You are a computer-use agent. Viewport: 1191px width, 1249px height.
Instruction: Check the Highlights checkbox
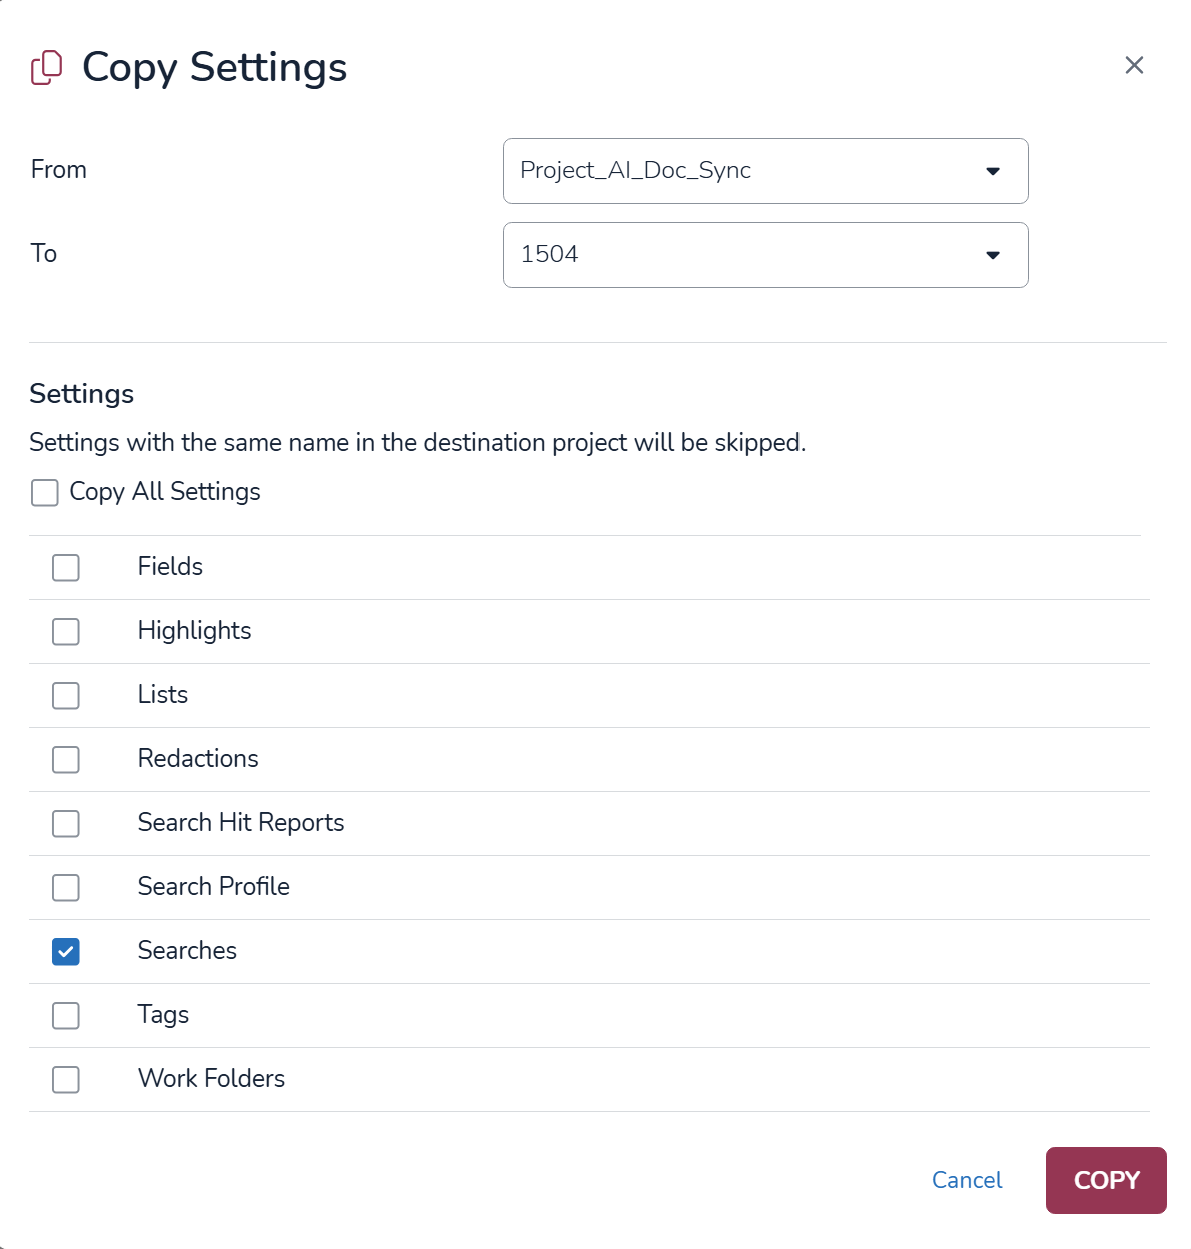point(66,631)
